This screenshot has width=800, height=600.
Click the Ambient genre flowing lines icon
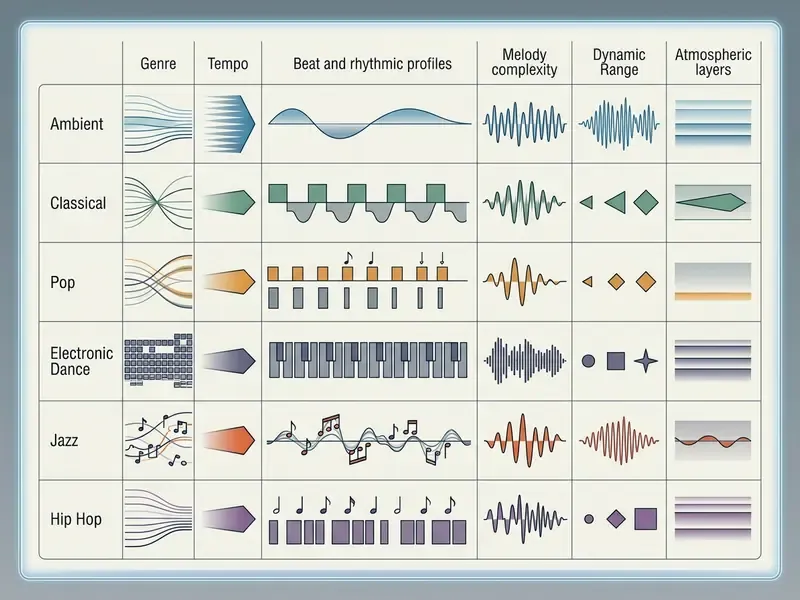pyautogui.click(x=158, y=124)
